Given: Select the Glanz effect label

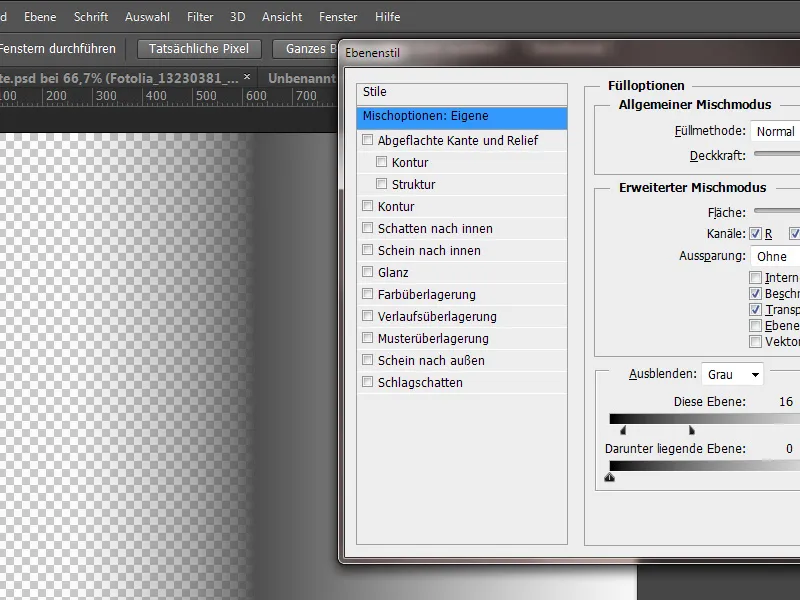Looking at the screenshot, I should pos(393,273).
